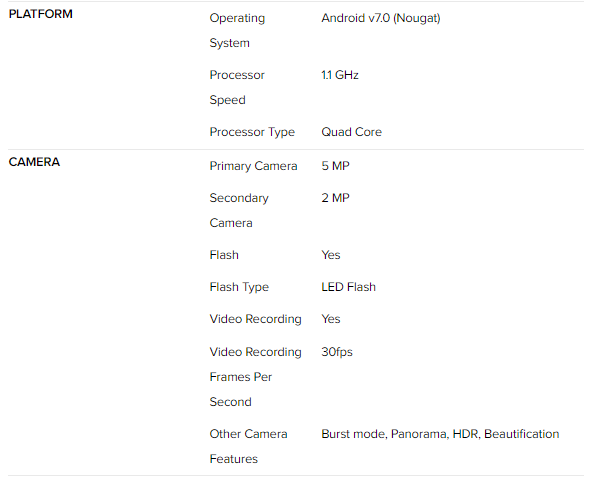Click the CAMERA section heading
Image resolution: width=594 pixels, height=477 pixels.
coord(34,162)
